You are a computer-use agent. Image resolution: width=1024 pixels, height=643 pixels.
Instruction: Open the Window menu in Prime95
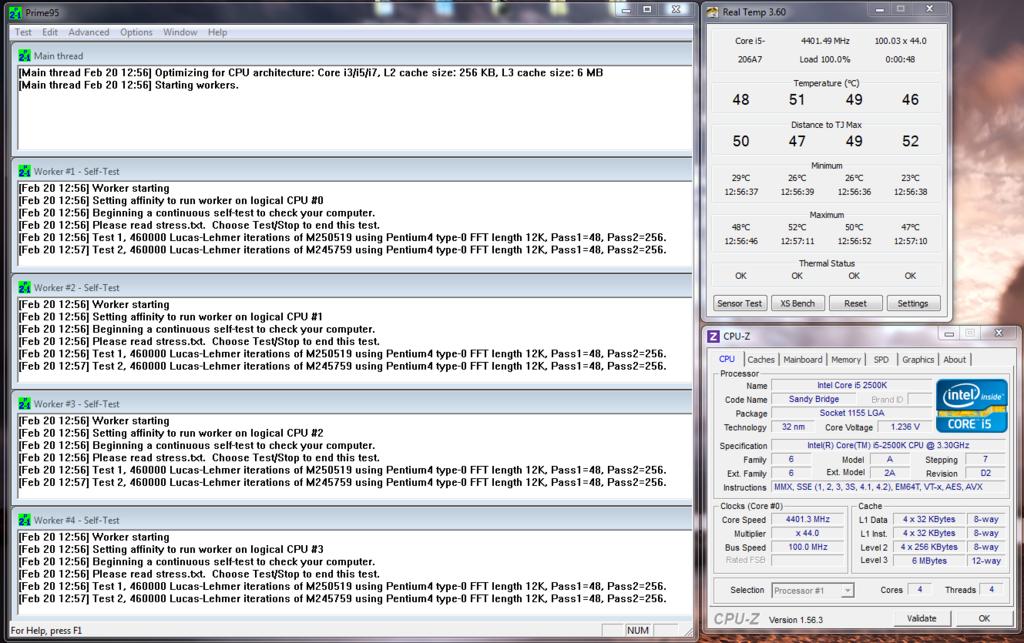180,32
